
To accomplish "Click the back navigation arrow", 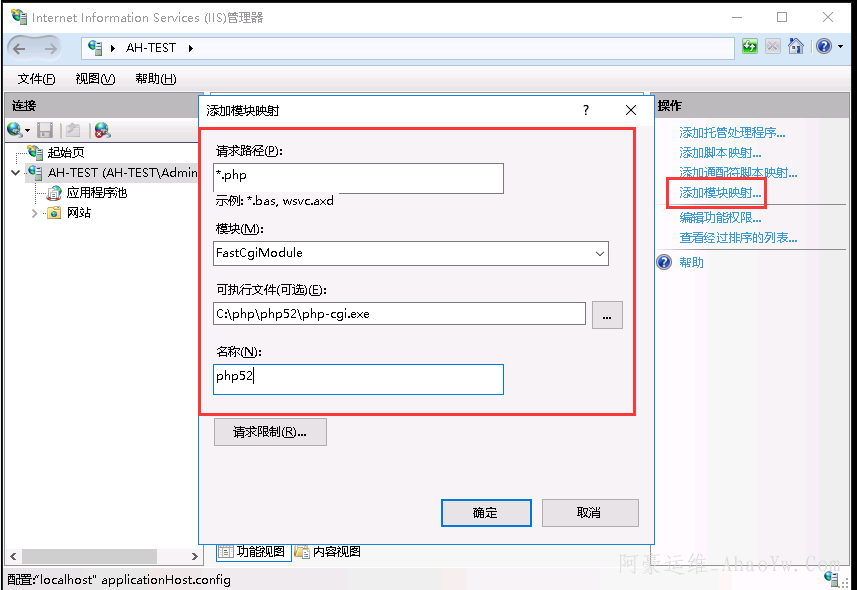I will click(20, 48).
